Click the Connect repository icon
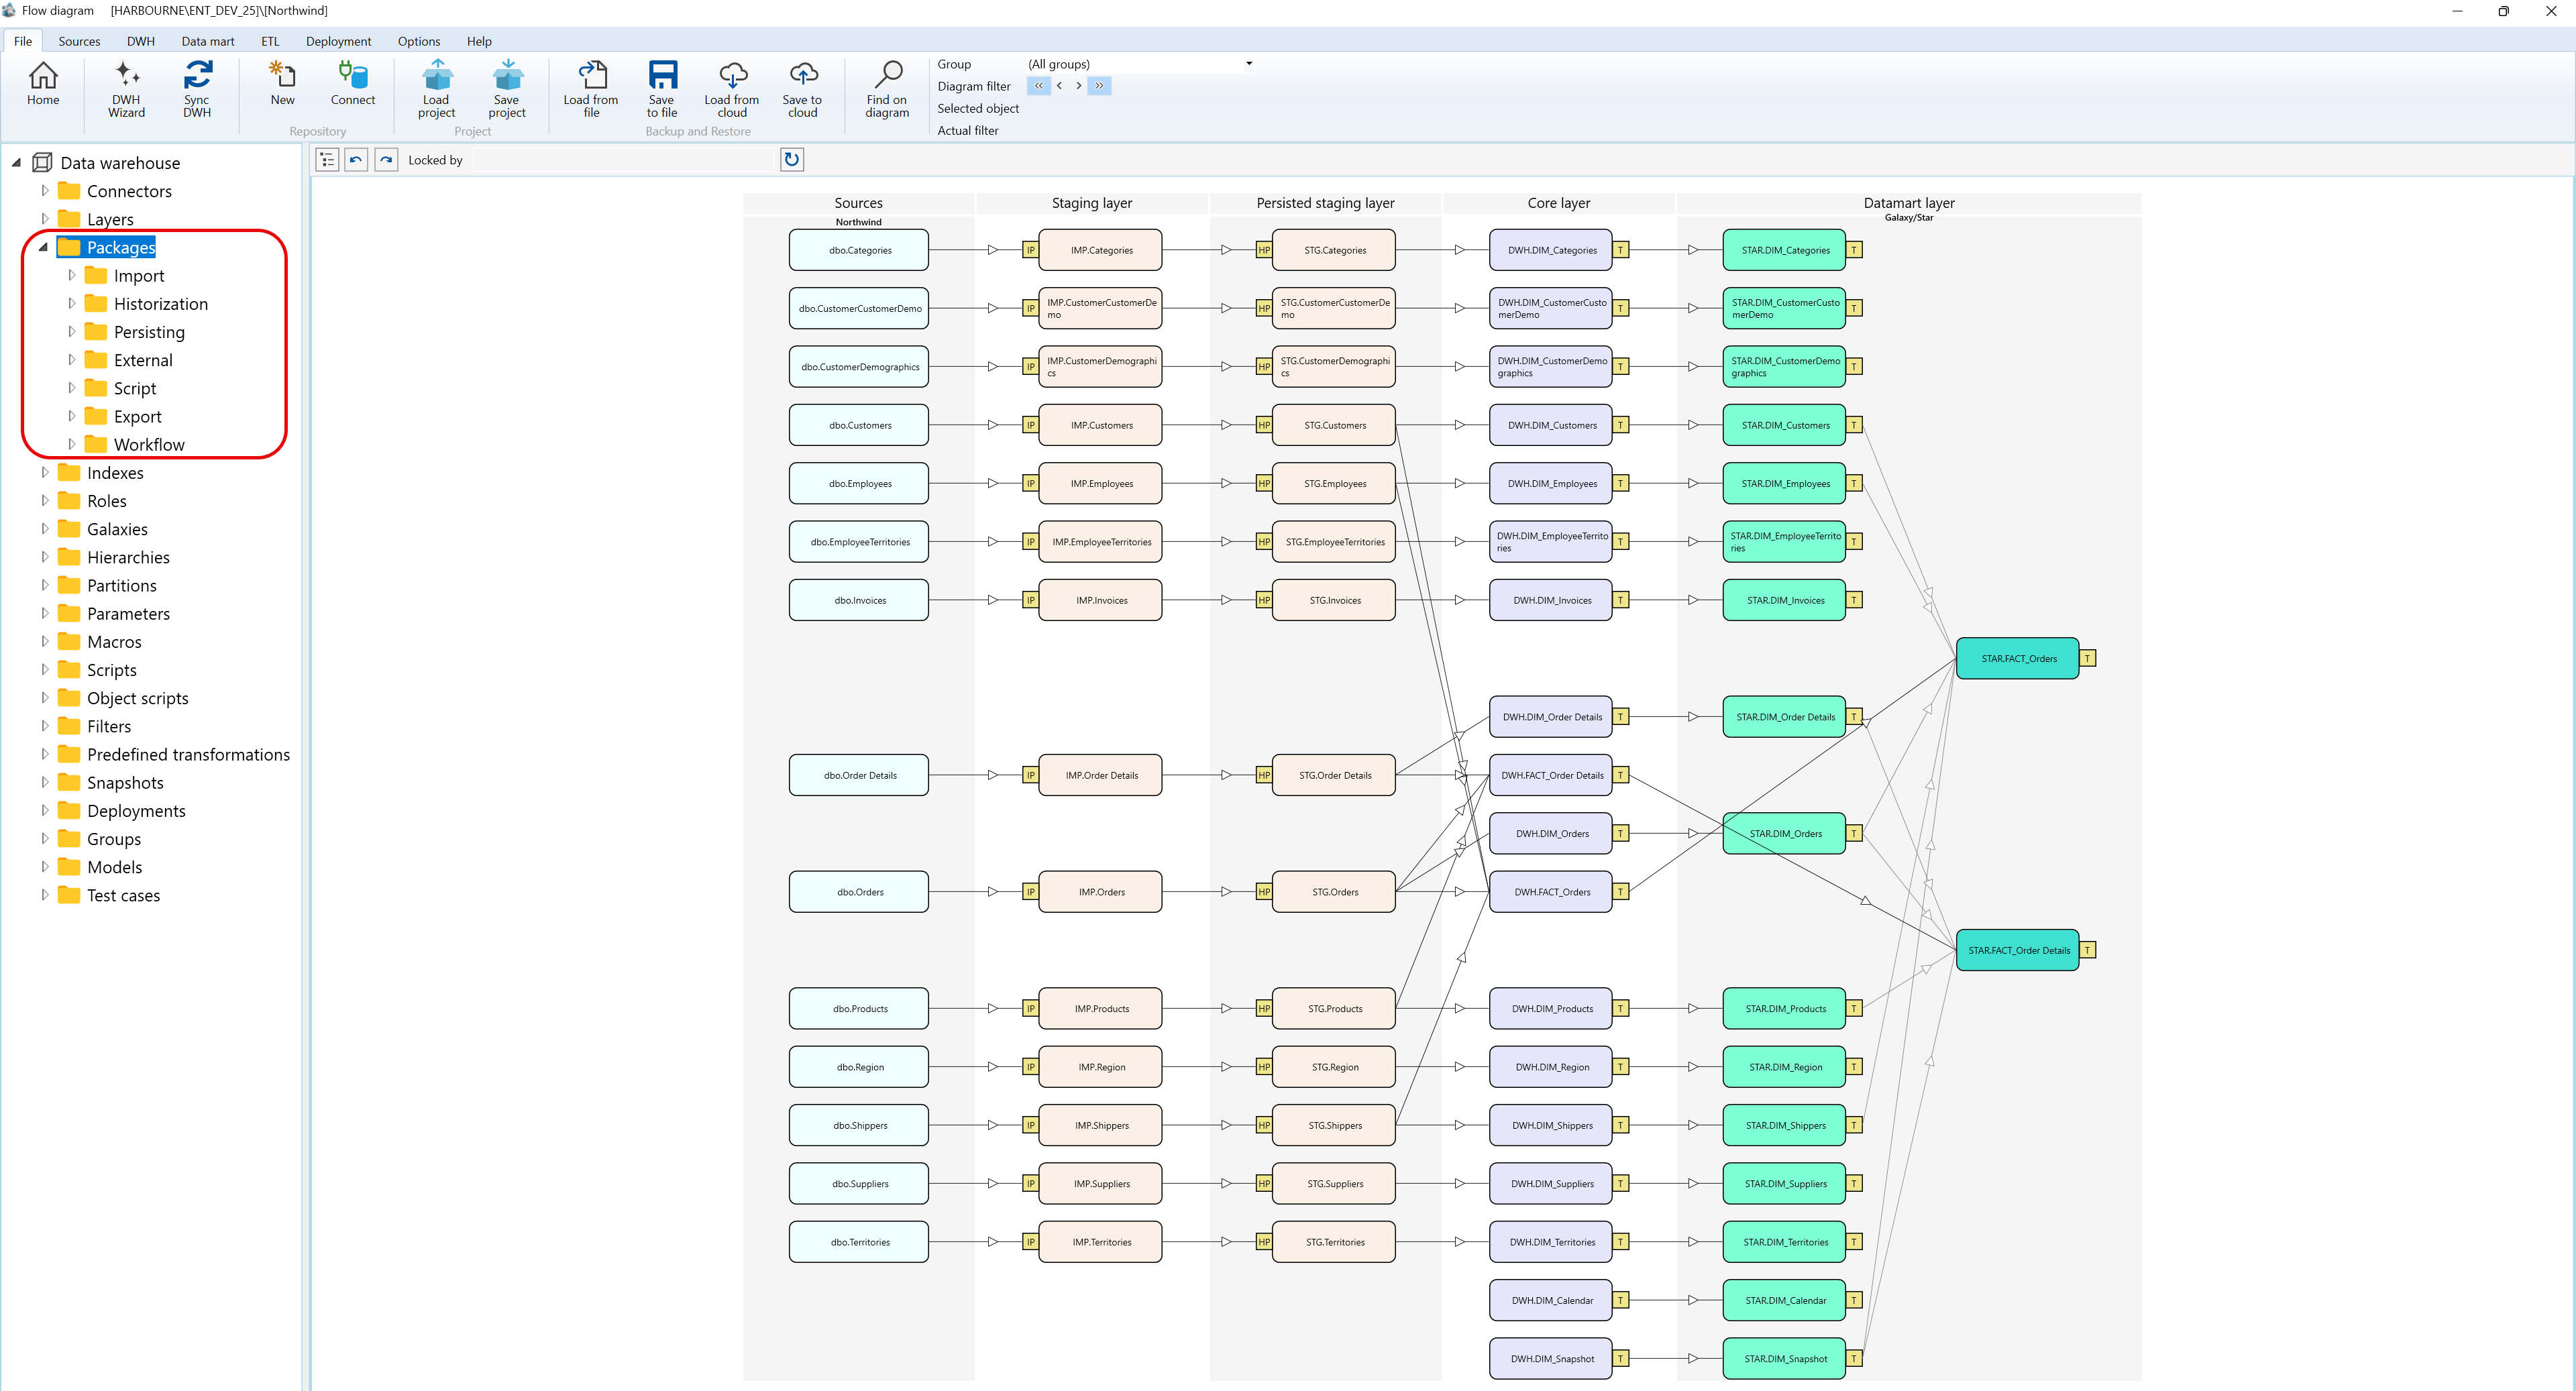This screenshot has height=1391, width=2576. point(353,83)
